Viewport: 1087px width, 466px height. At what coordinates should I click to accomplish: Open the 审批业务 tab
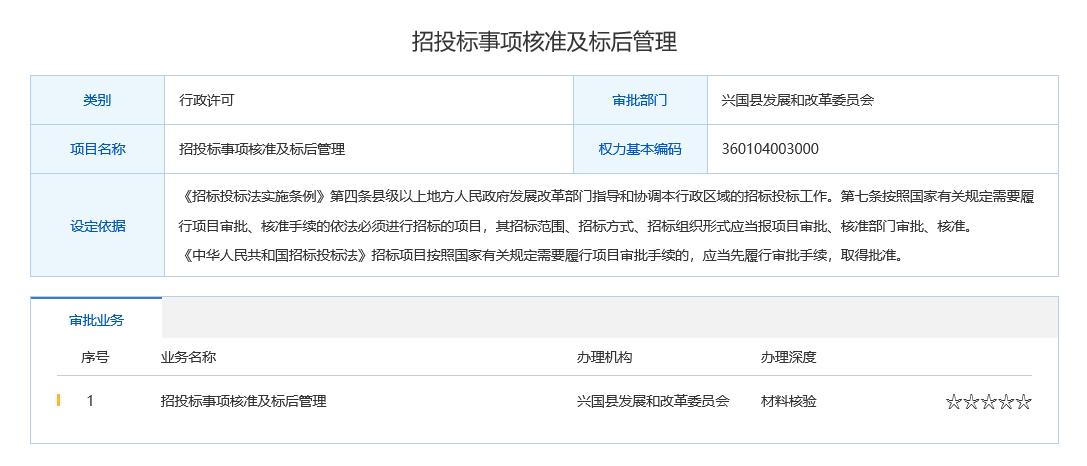coord(96,320)
